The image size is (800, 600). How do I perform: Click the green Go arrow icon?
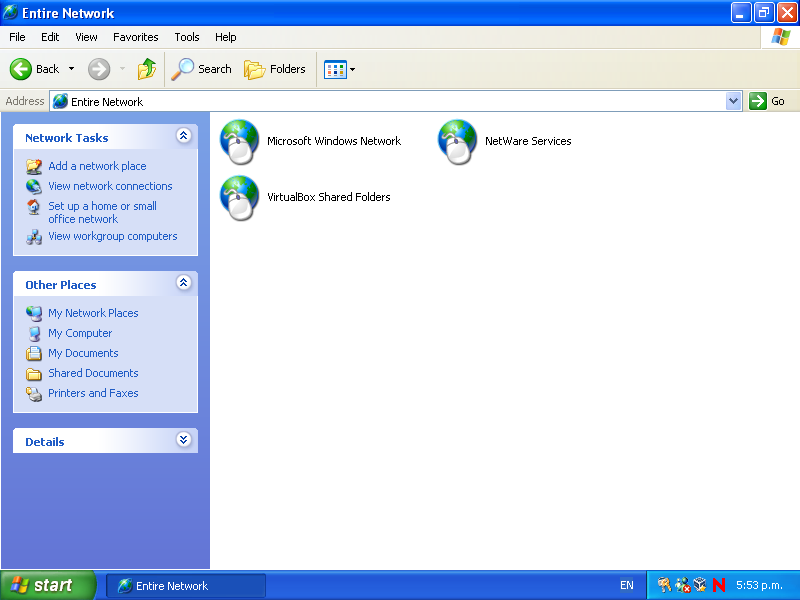coord(758,101)
